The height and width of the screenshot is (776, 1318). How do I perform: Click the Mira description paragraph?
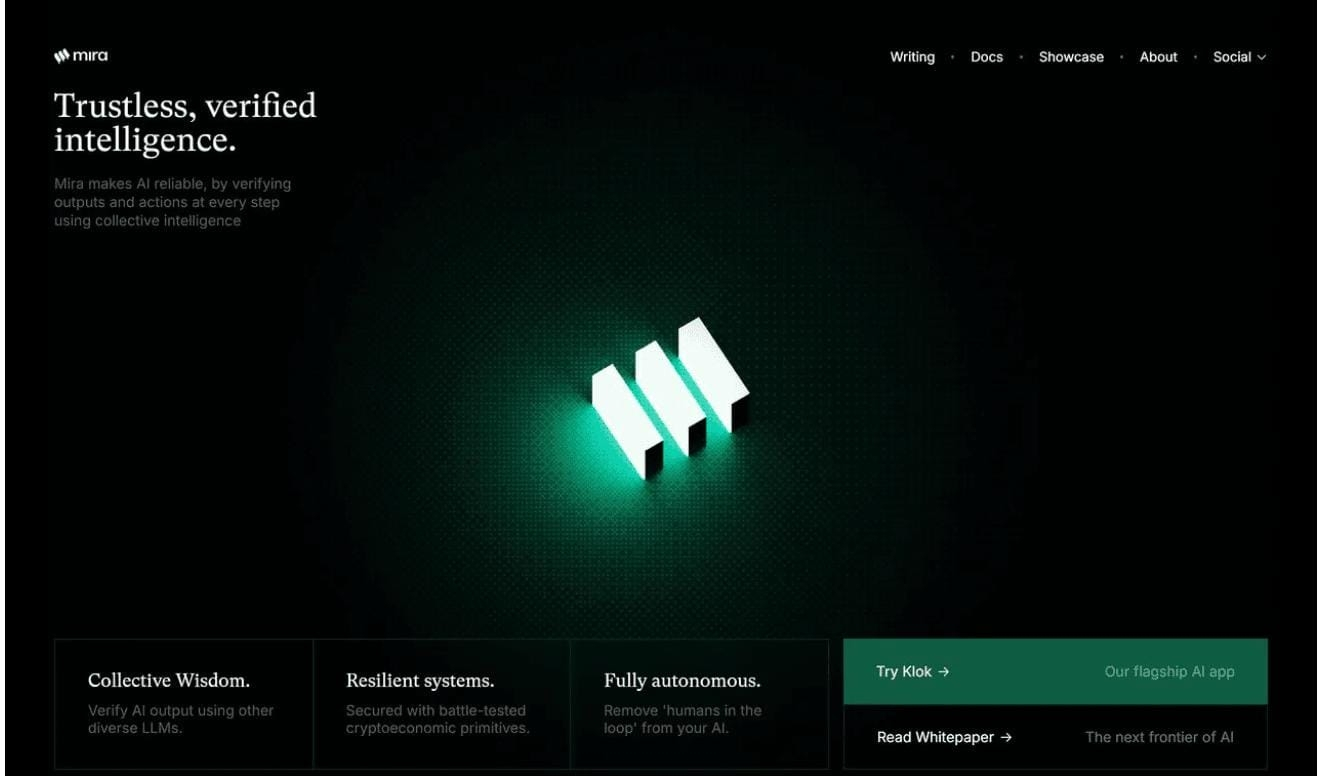pyautogui.click(x=172, y=202)
